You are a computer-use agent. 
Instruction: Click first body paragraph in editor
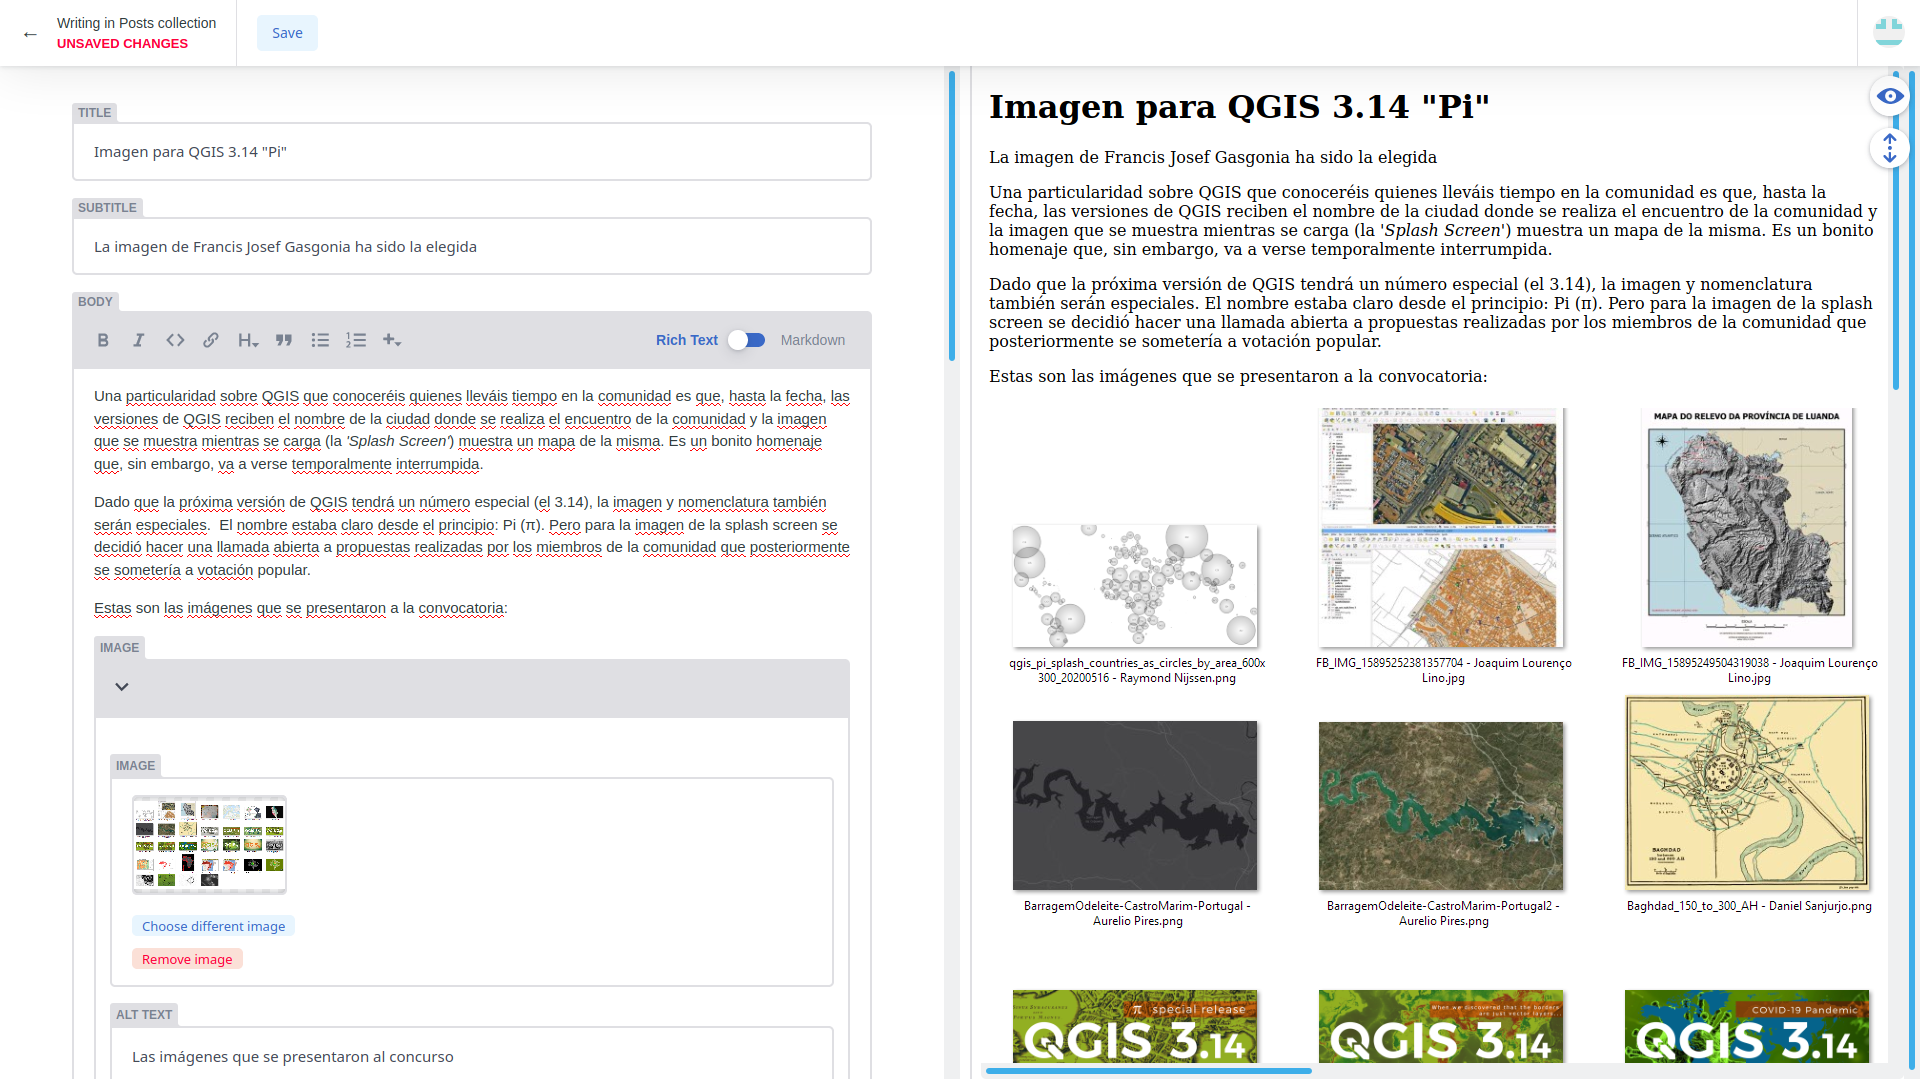pyautogui.click(x=472, y=430)
